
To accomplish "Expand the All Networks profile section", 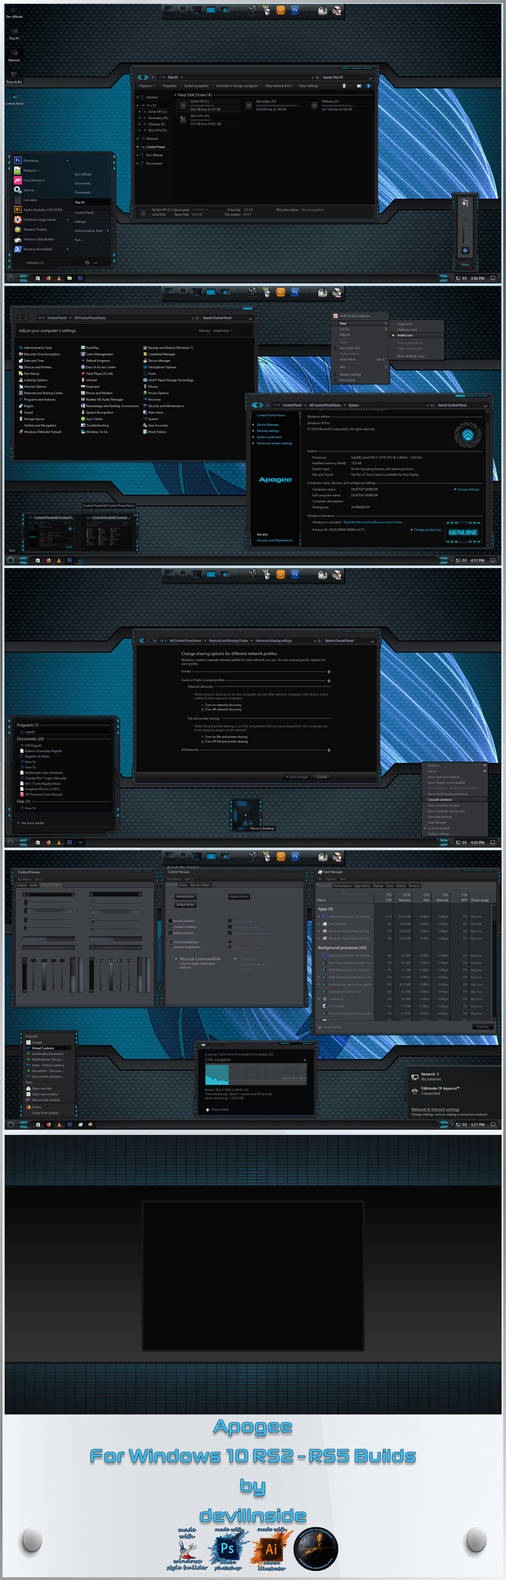I will coord(329,749).
